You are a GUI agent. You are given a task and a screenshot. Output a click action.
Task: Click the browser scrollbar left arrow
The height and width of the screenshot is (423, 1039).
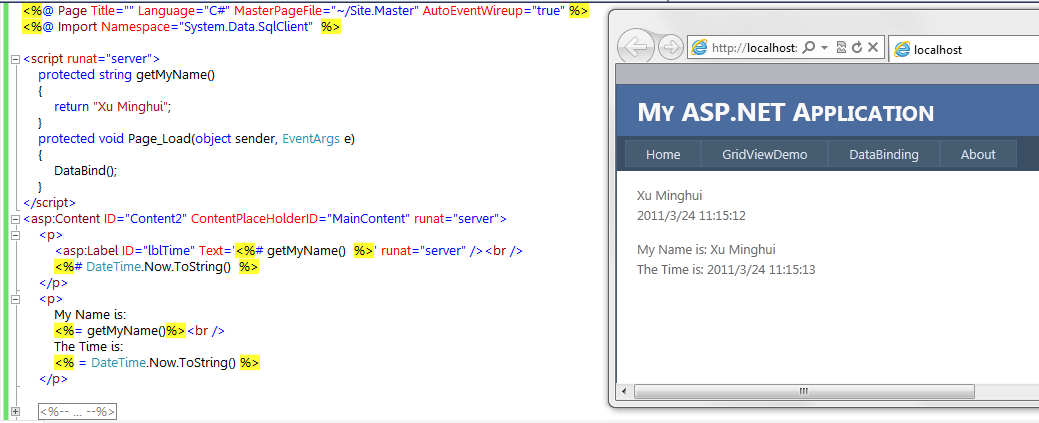(624, 391)
